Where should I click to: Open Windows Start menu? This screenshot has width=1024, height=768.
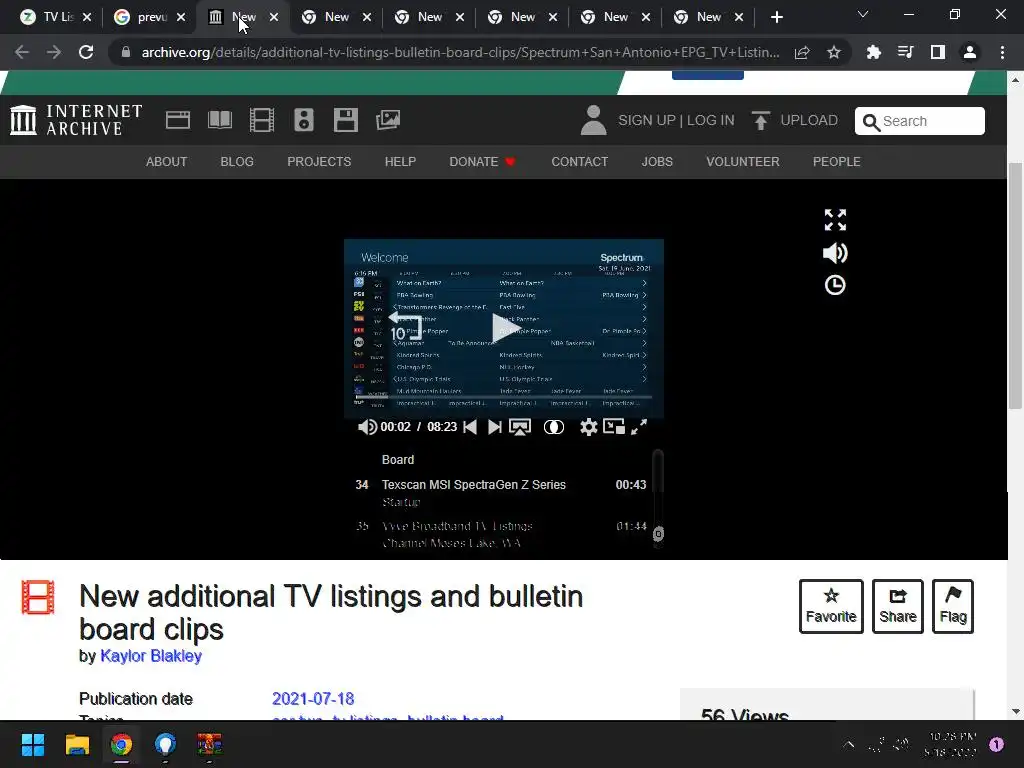33,744
